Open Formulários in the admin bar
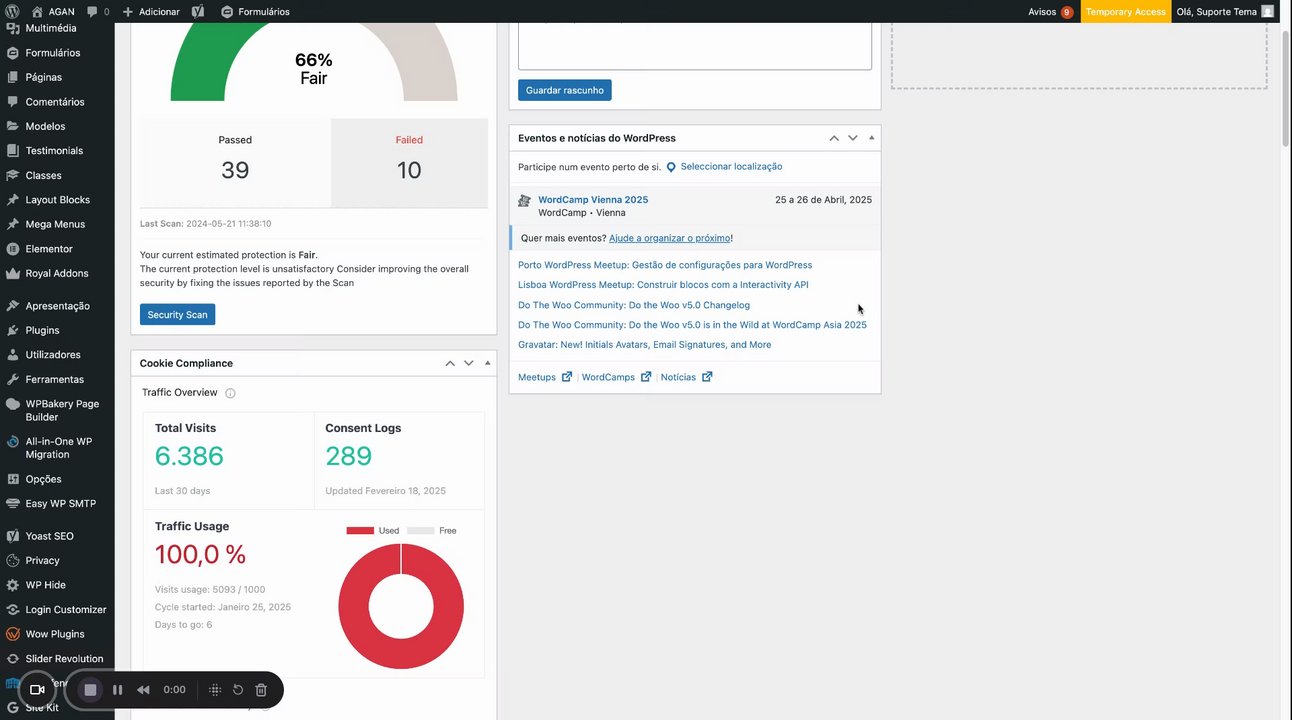Image resolution: width=1292 pixels, height=720 pixels. click(x=255, y=11)
